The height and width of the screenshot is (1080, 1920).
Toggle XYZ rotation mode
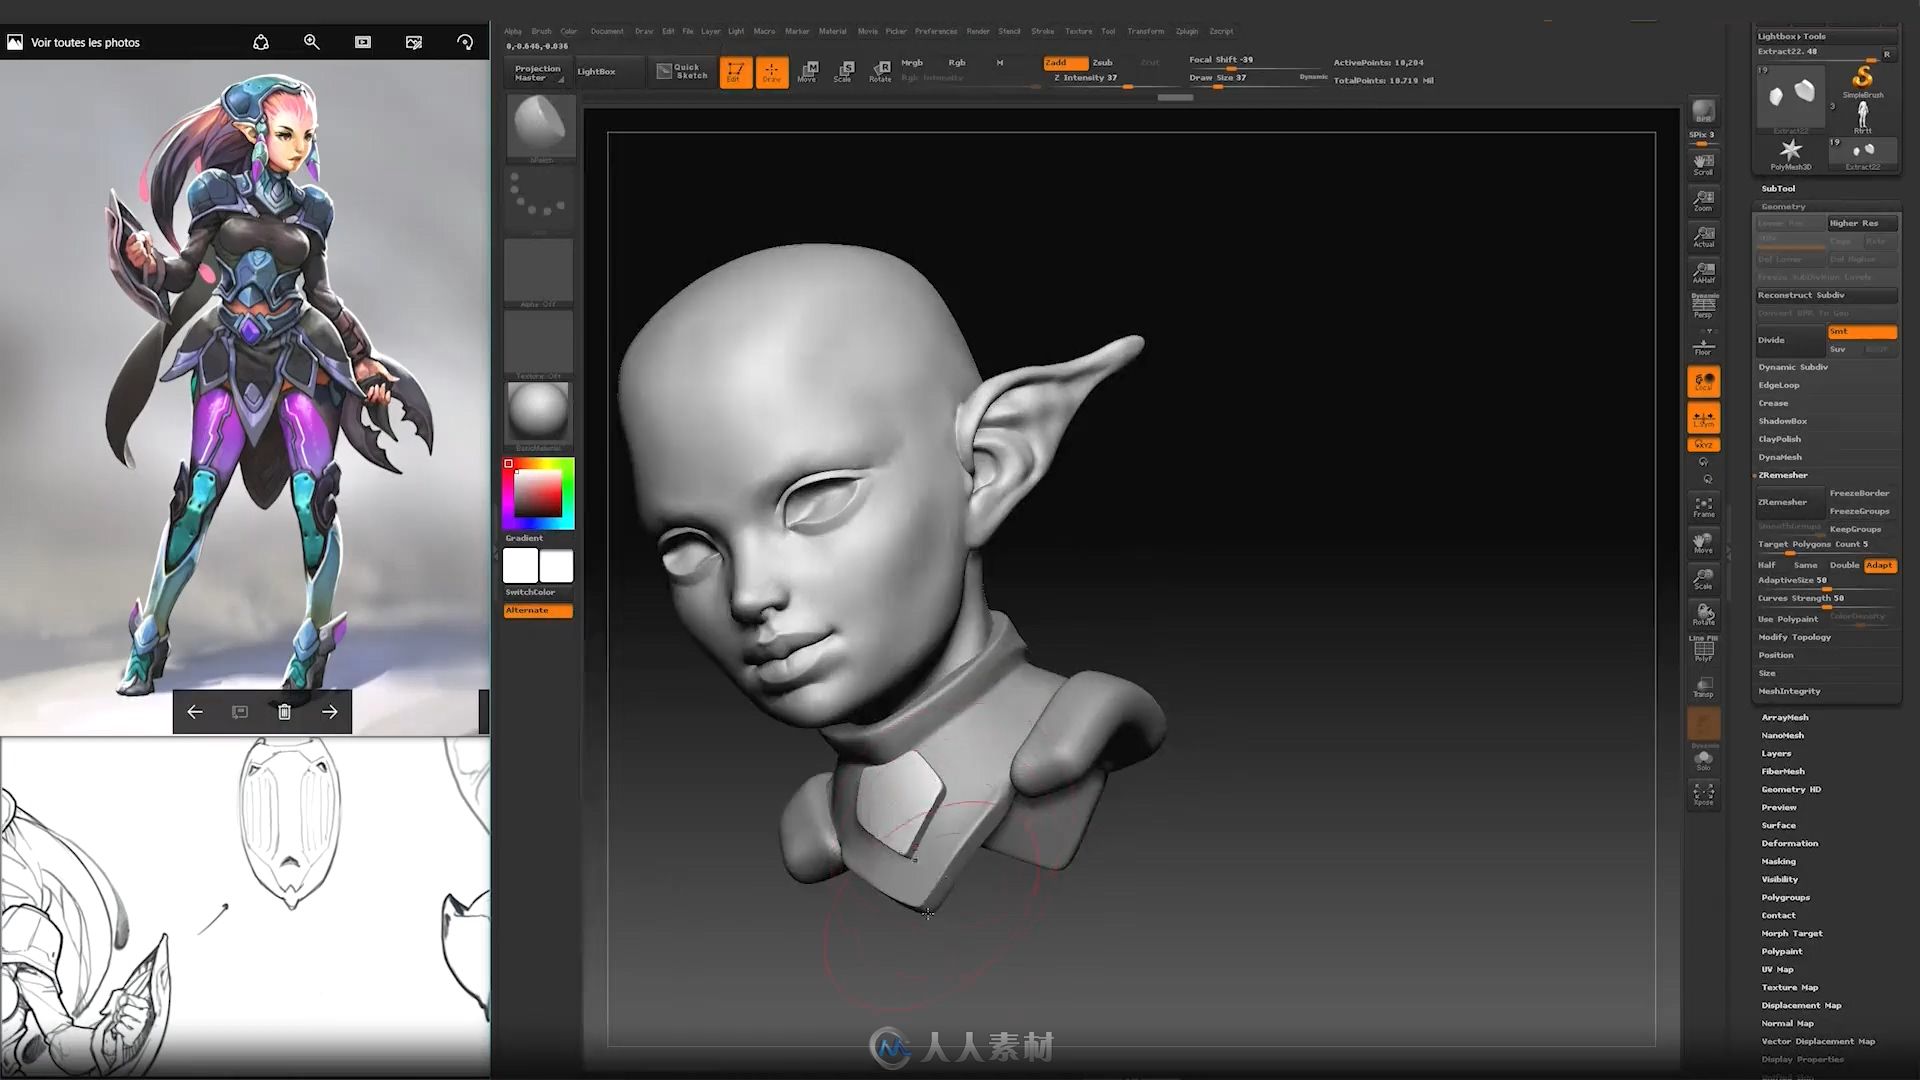pyautogui.click(x=1703, y=444)
